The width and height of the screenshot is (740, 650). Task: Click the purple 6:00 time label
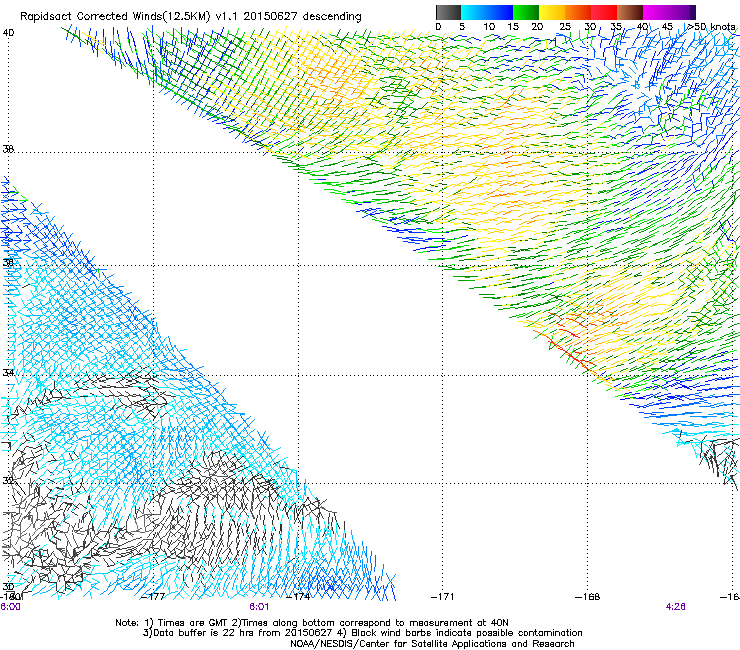[x=10, y=607]
